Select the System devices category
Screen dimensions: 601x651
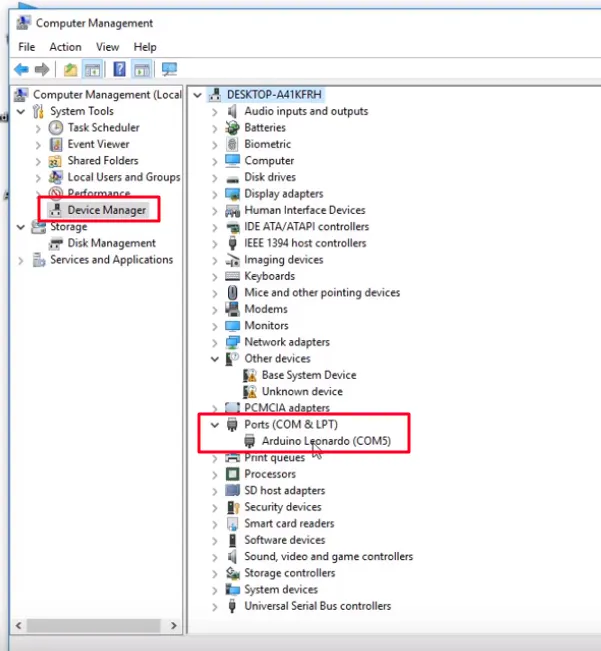pyautogui.click(x=281, y=590)
